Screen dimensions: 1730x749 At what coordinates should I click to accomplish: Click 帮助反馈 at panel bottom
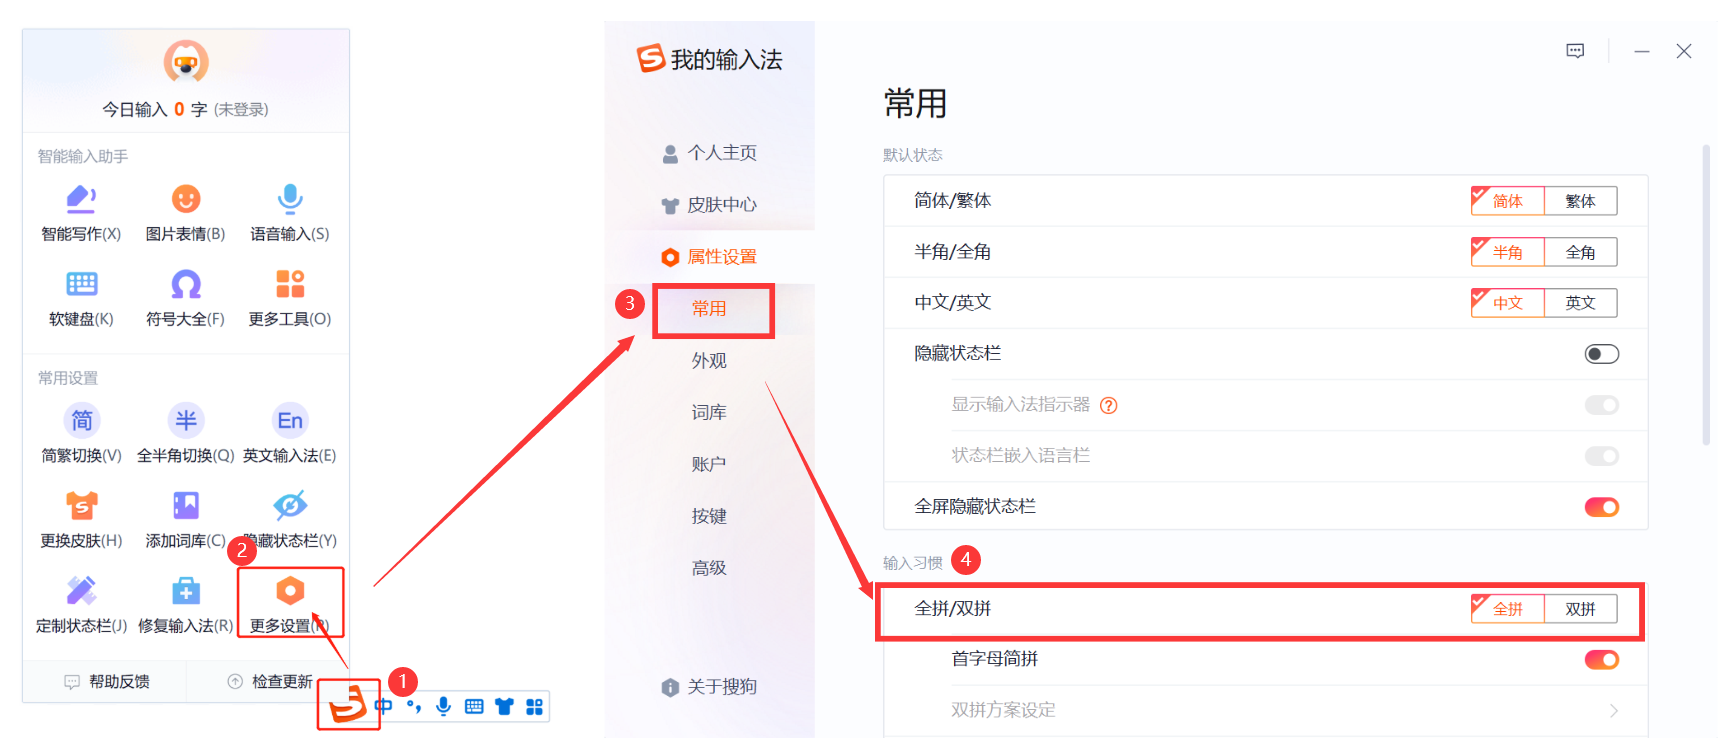click(108, 682)
